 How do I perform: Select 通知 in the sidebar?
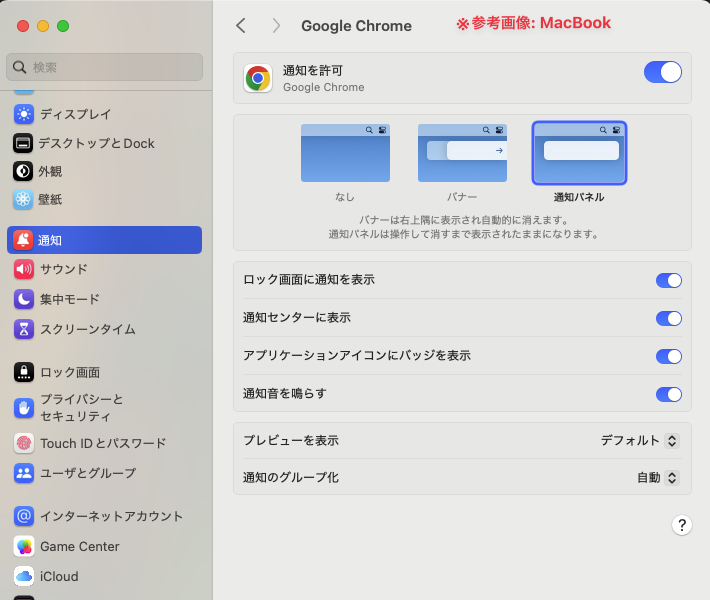pyautogui.click(x=104, y=240)
